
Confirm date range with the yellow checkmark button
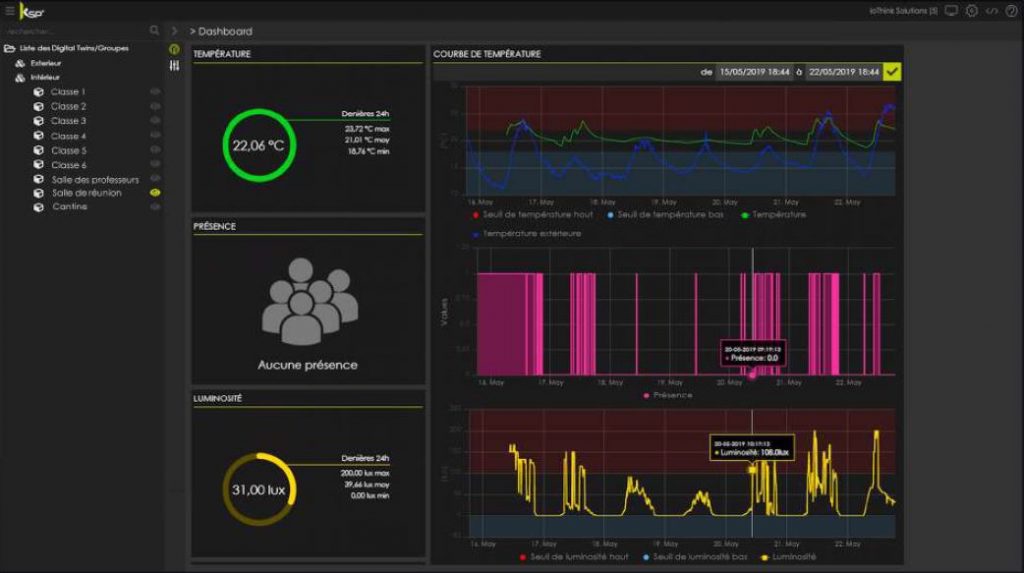coord(893,72)
